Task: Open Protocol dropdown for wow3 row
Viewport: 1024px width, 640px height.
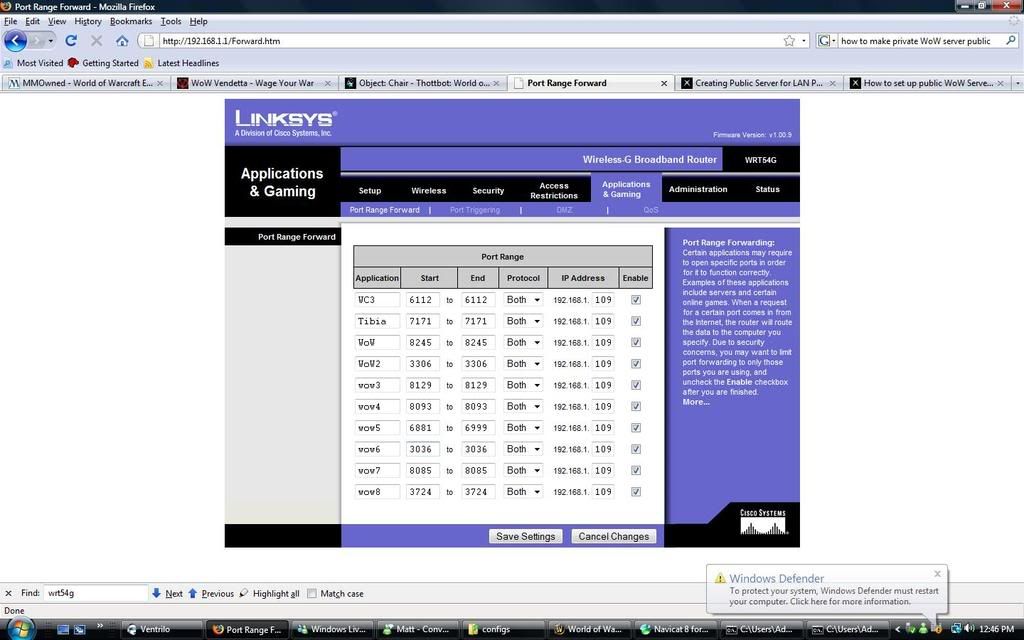Action: tap(522, 385)
